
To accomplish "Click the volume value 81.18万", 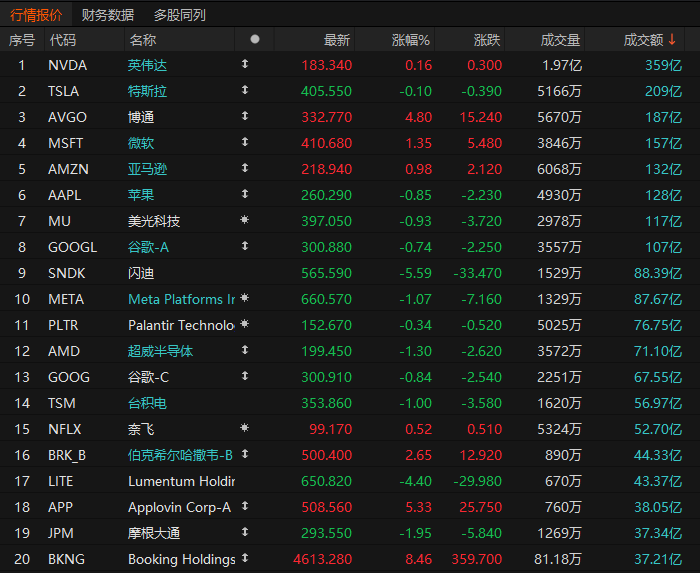I will coord(558,559).
